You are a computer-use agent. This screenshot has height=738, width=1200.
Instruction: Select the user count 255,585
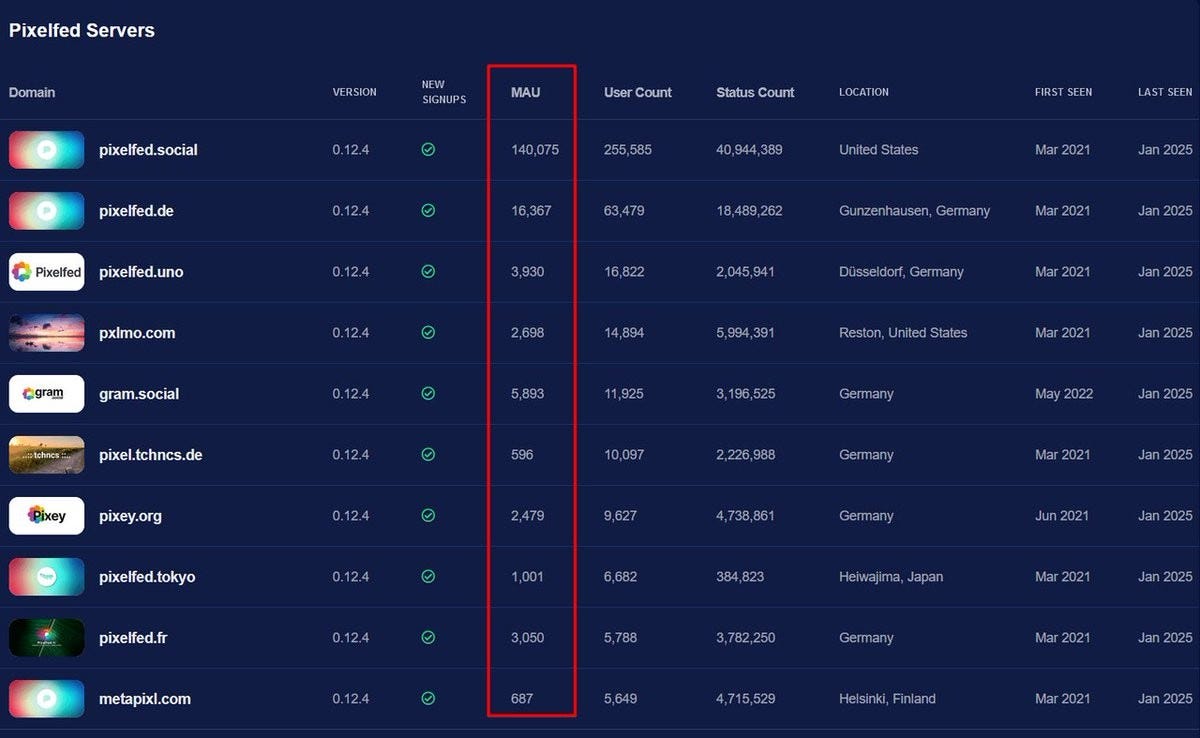[x=628, y=150]
